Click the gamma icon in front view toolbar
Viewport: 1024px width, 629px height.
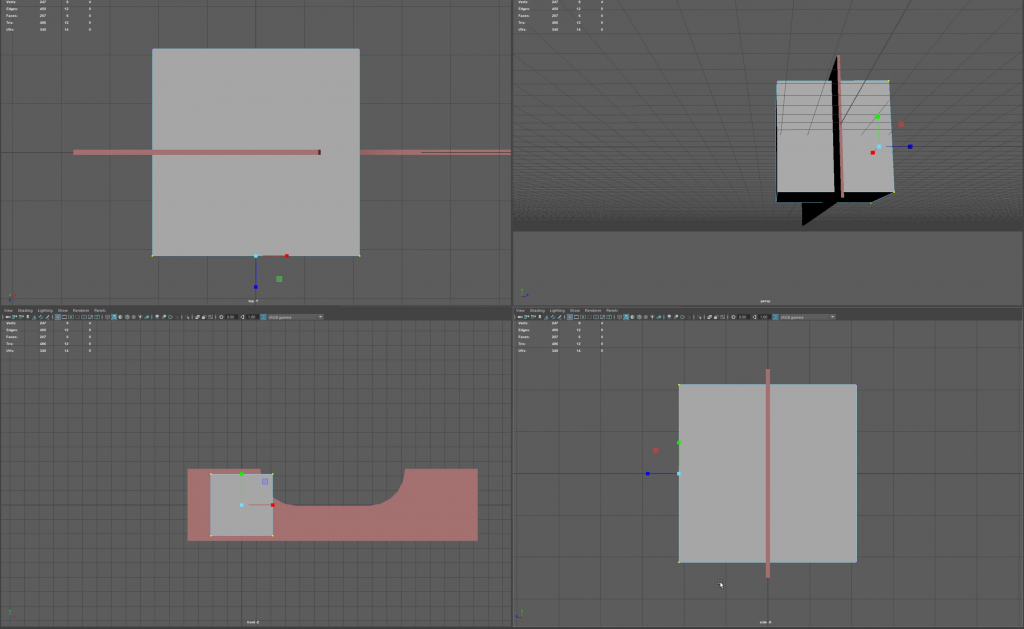241,317
